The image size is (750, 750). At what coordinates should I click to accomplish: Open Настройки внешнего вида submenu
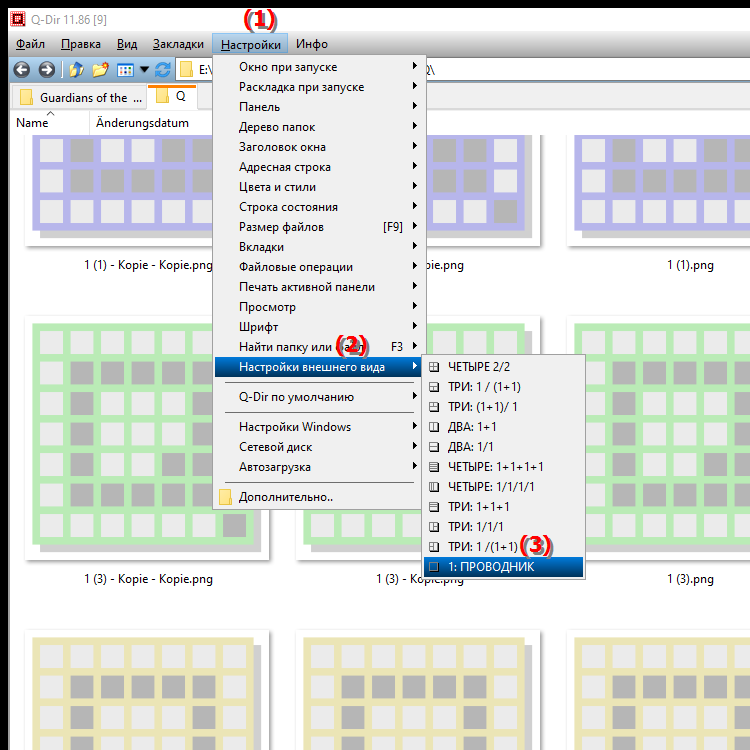tap(318, 367)
